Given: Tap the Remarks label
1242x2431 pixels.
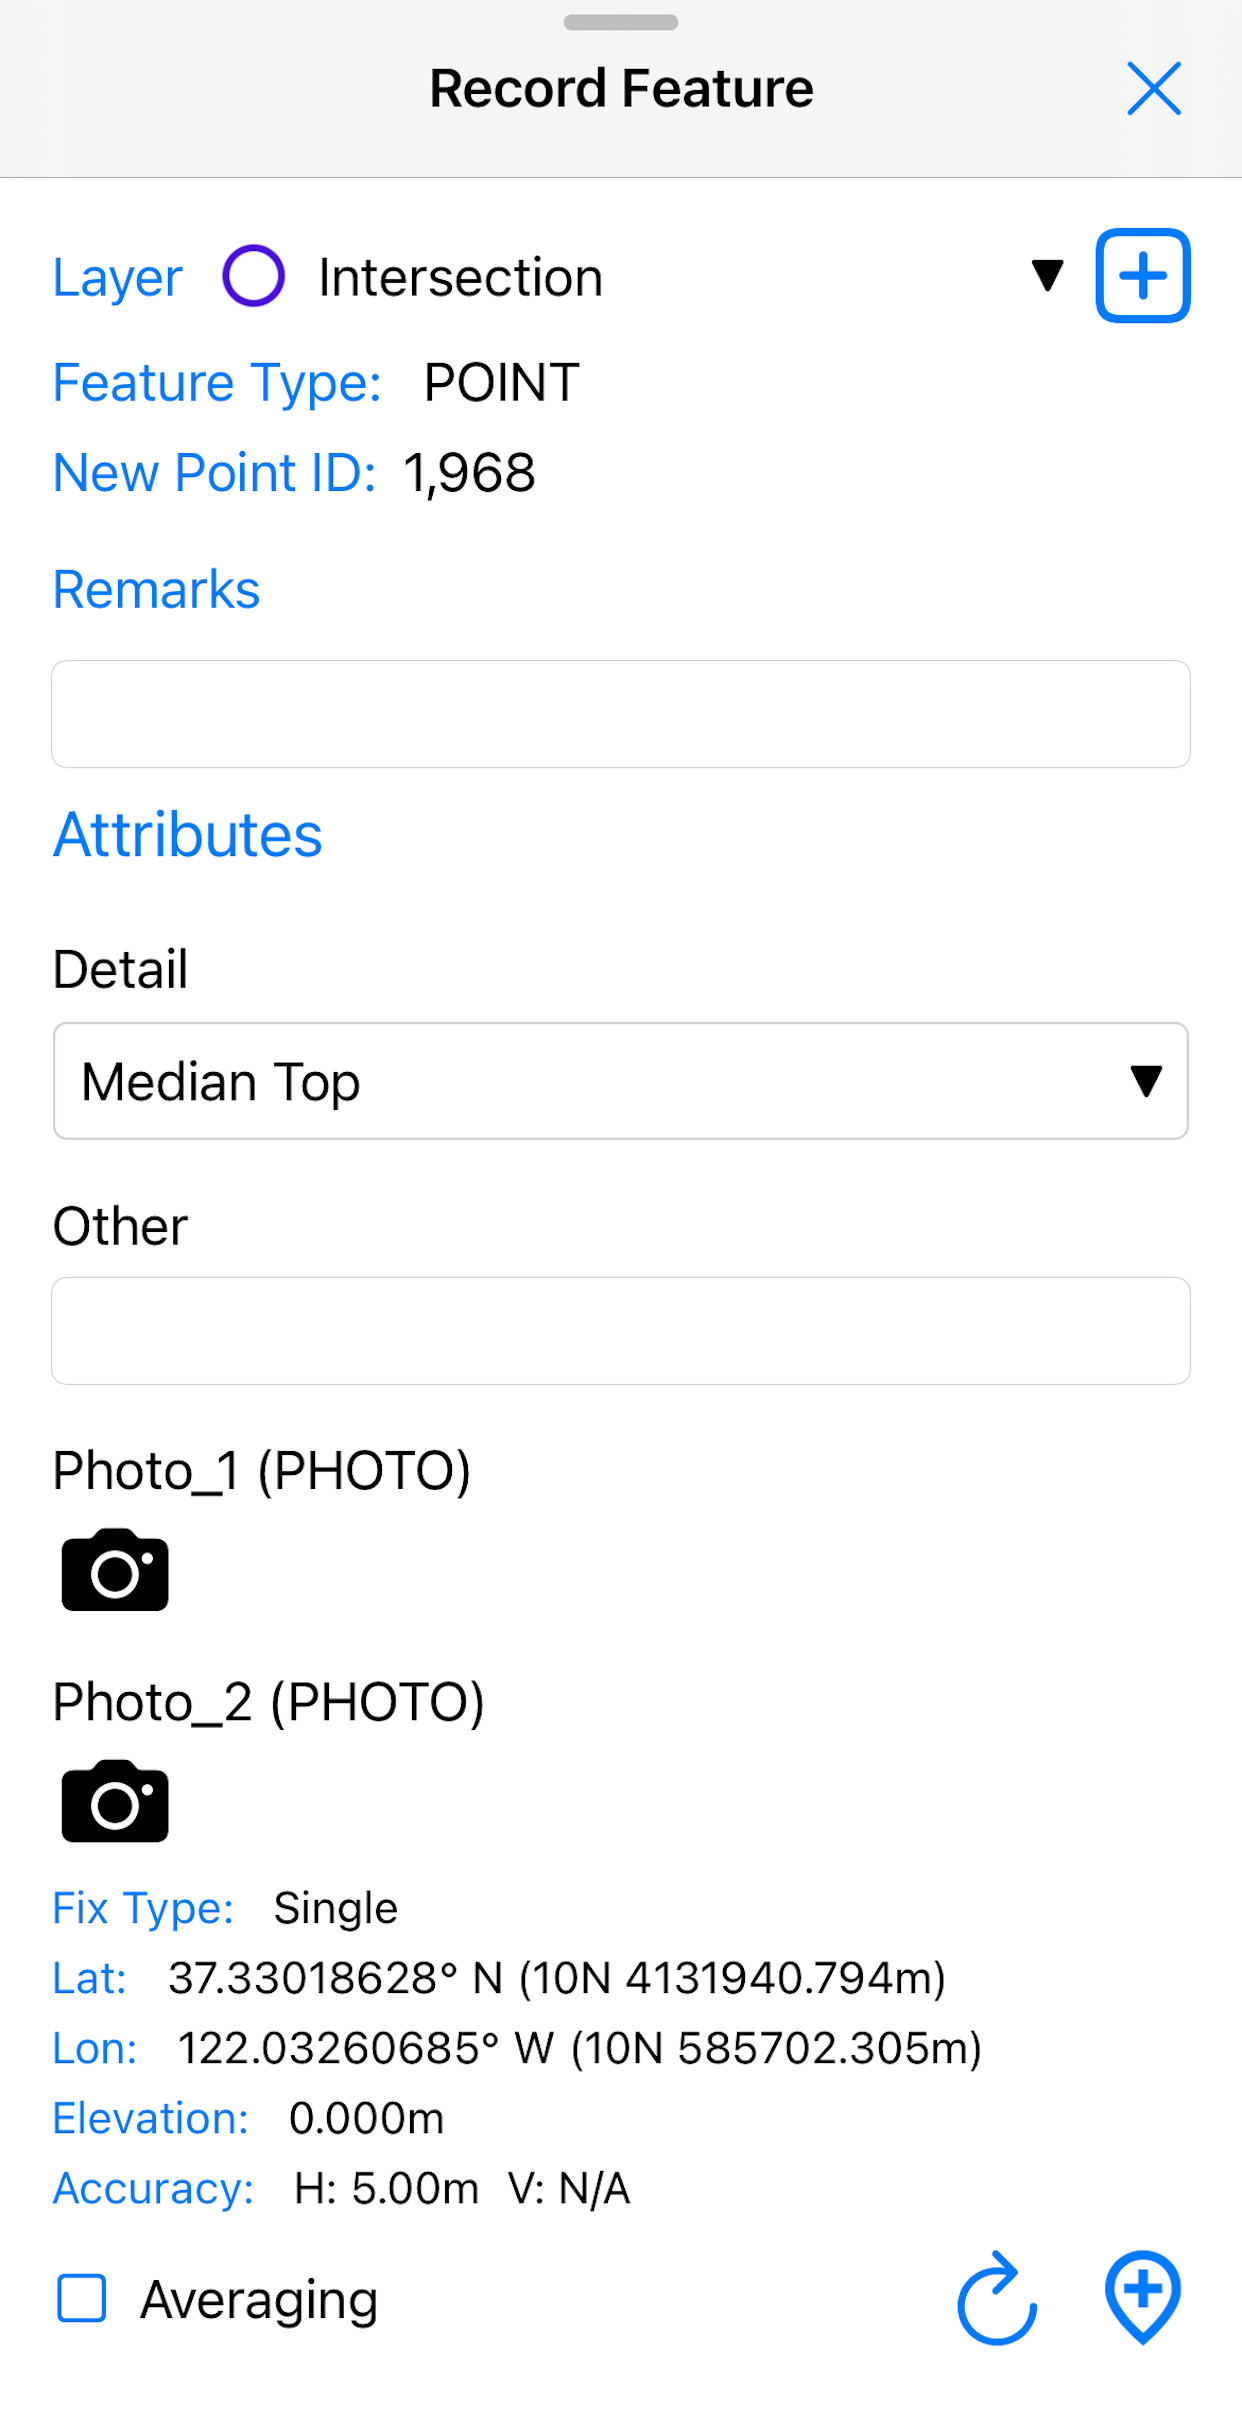Looking at the screenshot, I should coord(156,589).
